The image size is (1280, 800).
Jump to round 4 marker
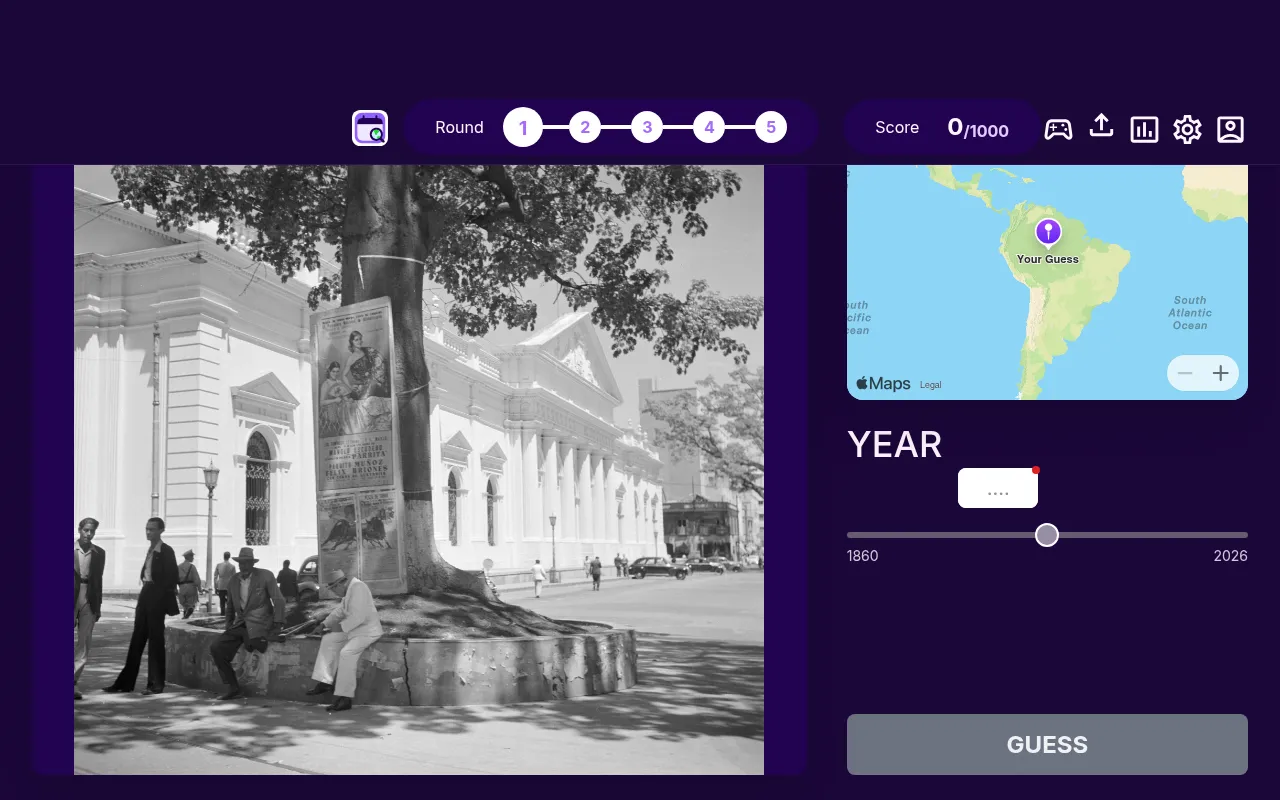(x=709, y=128)
